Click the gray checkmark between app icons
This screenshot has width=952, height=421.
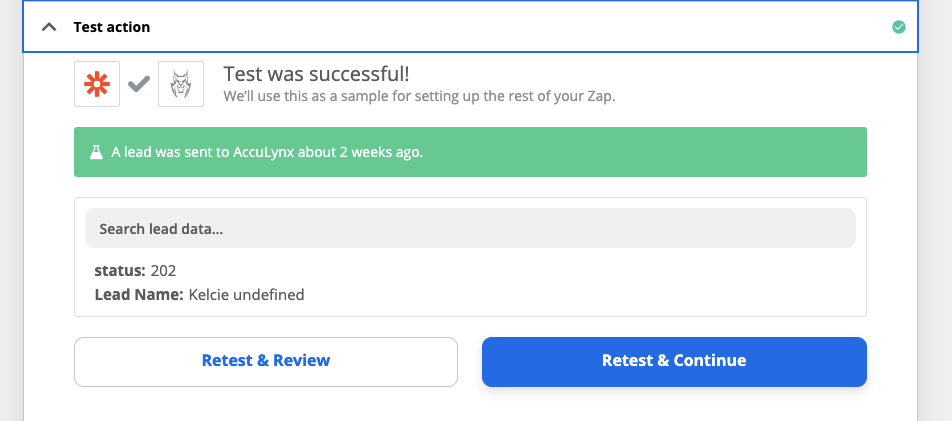[x=139, y=84]
